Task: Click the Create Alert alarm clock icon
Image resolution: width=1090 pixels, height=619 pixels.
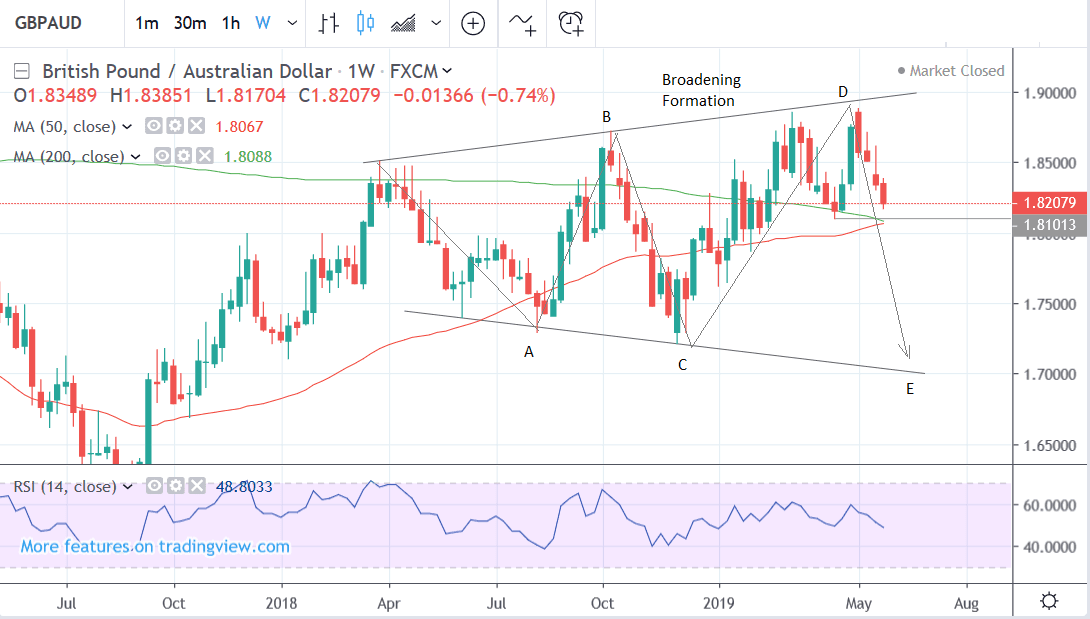Action: (571, 23)
